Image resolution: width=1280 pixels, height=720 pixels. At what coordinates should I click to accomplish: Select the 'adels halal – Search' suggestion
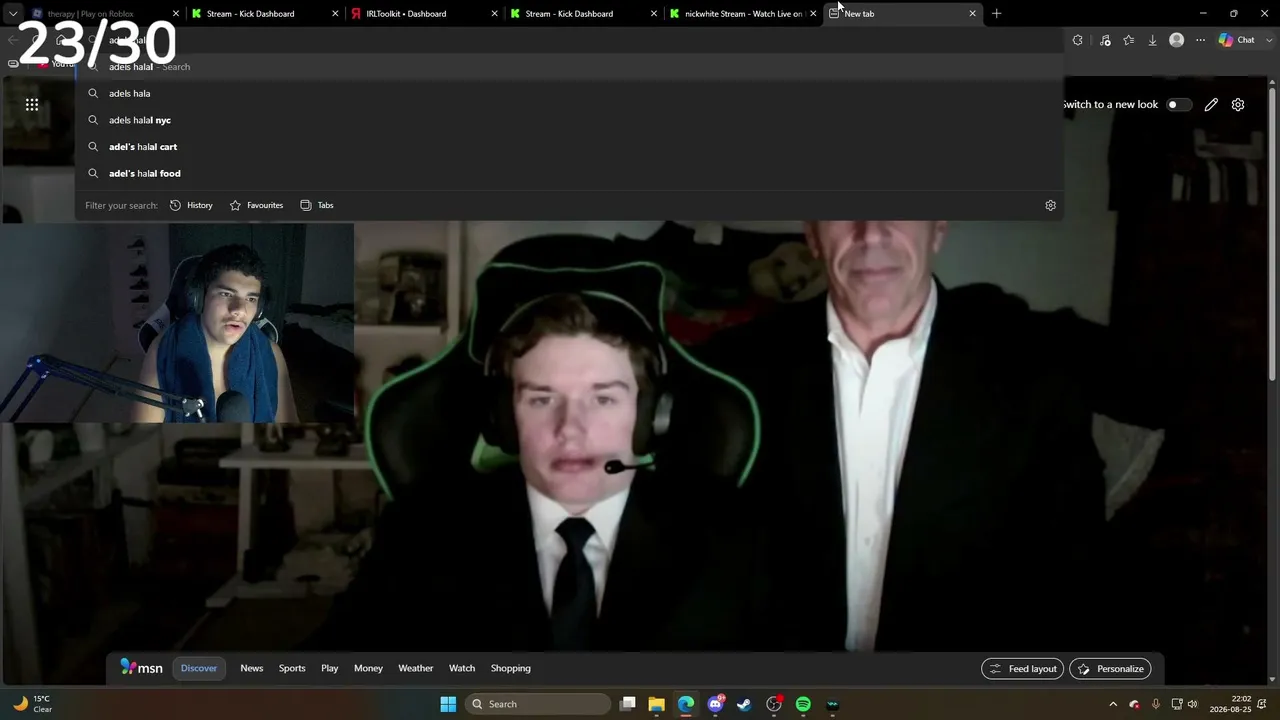(x=569, y=67)
